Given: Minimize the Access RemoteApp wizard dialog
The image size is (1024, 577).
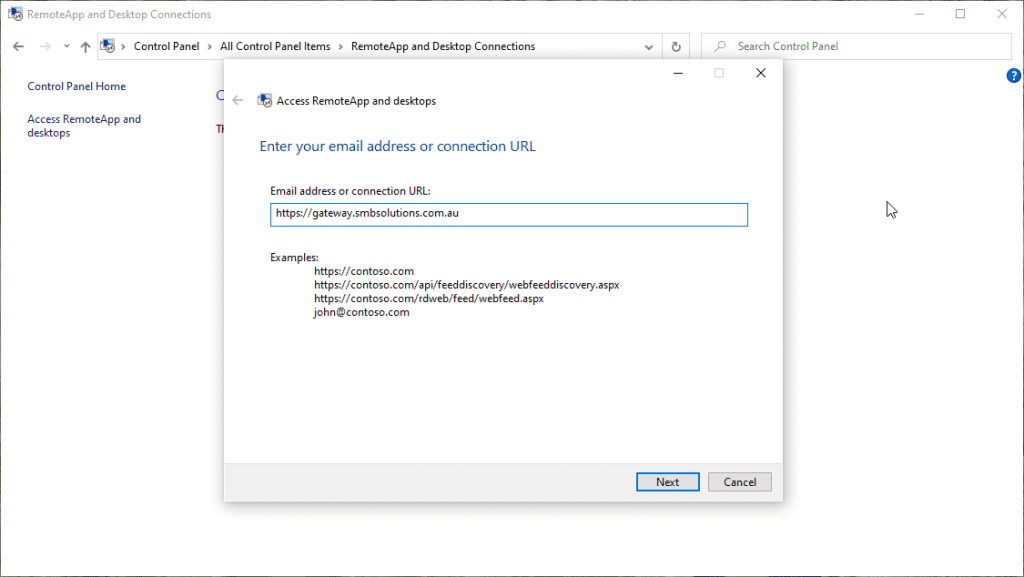Looking at the screenshot, I should (678, 73).
